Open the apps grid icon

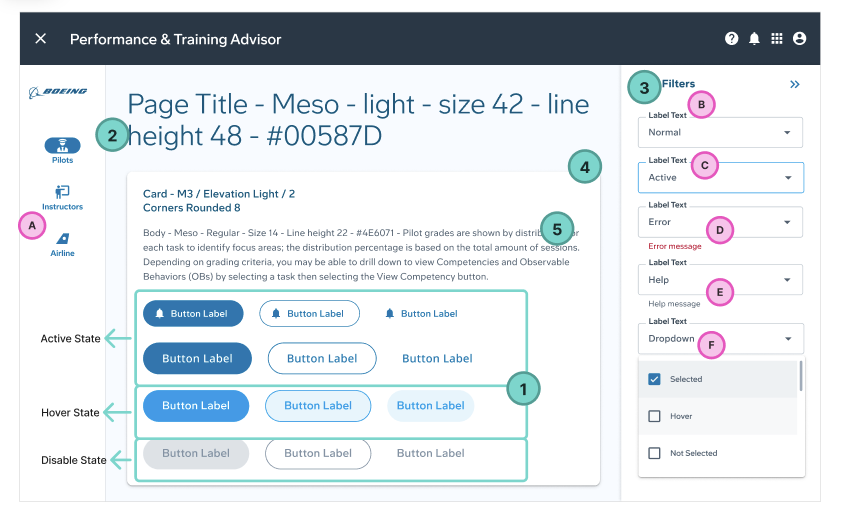click(x=777, y=38)
